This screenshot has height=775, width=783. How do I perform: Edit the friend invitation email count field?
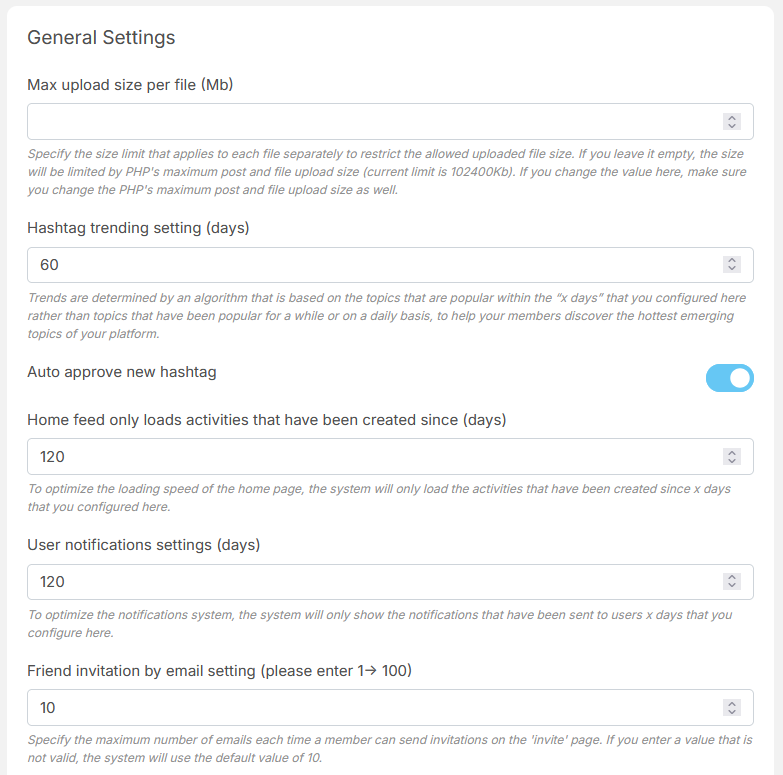point(370,708)
